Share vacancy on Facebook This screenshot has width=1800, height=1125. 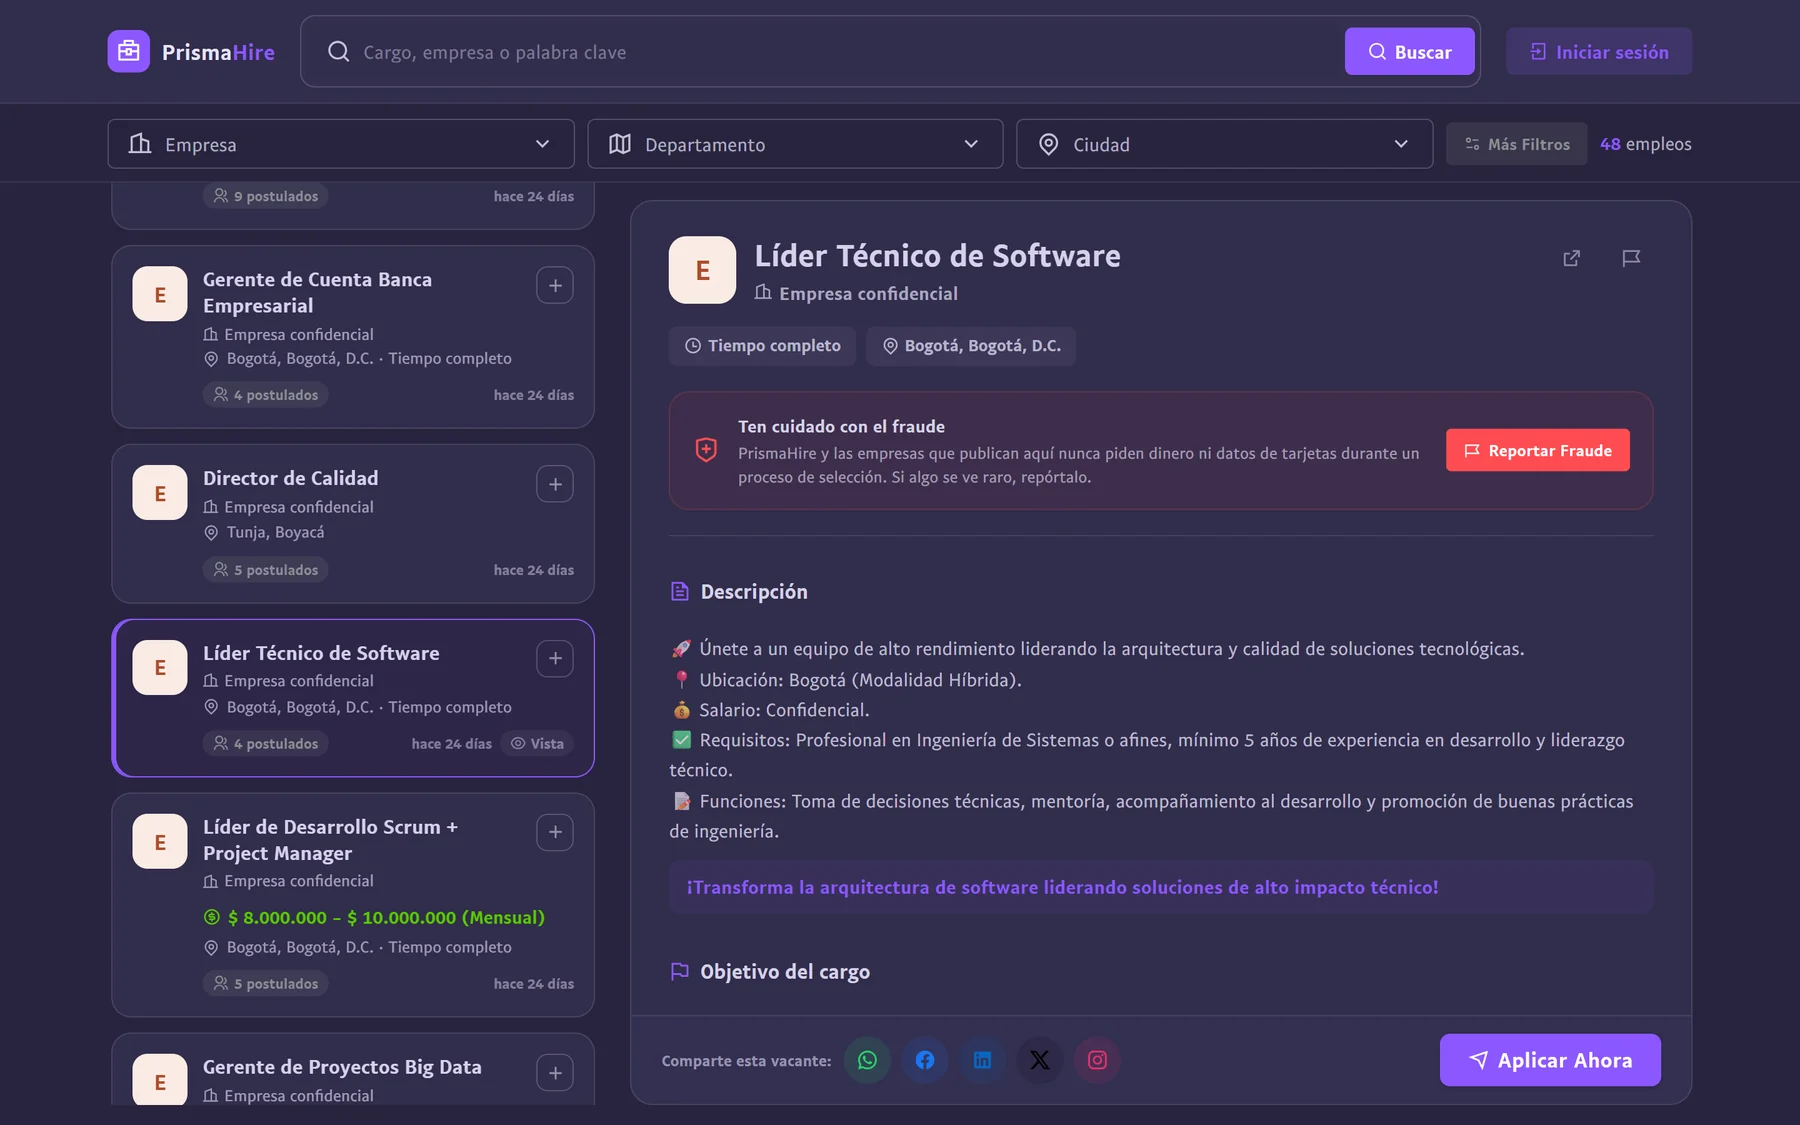[925, 1060]
